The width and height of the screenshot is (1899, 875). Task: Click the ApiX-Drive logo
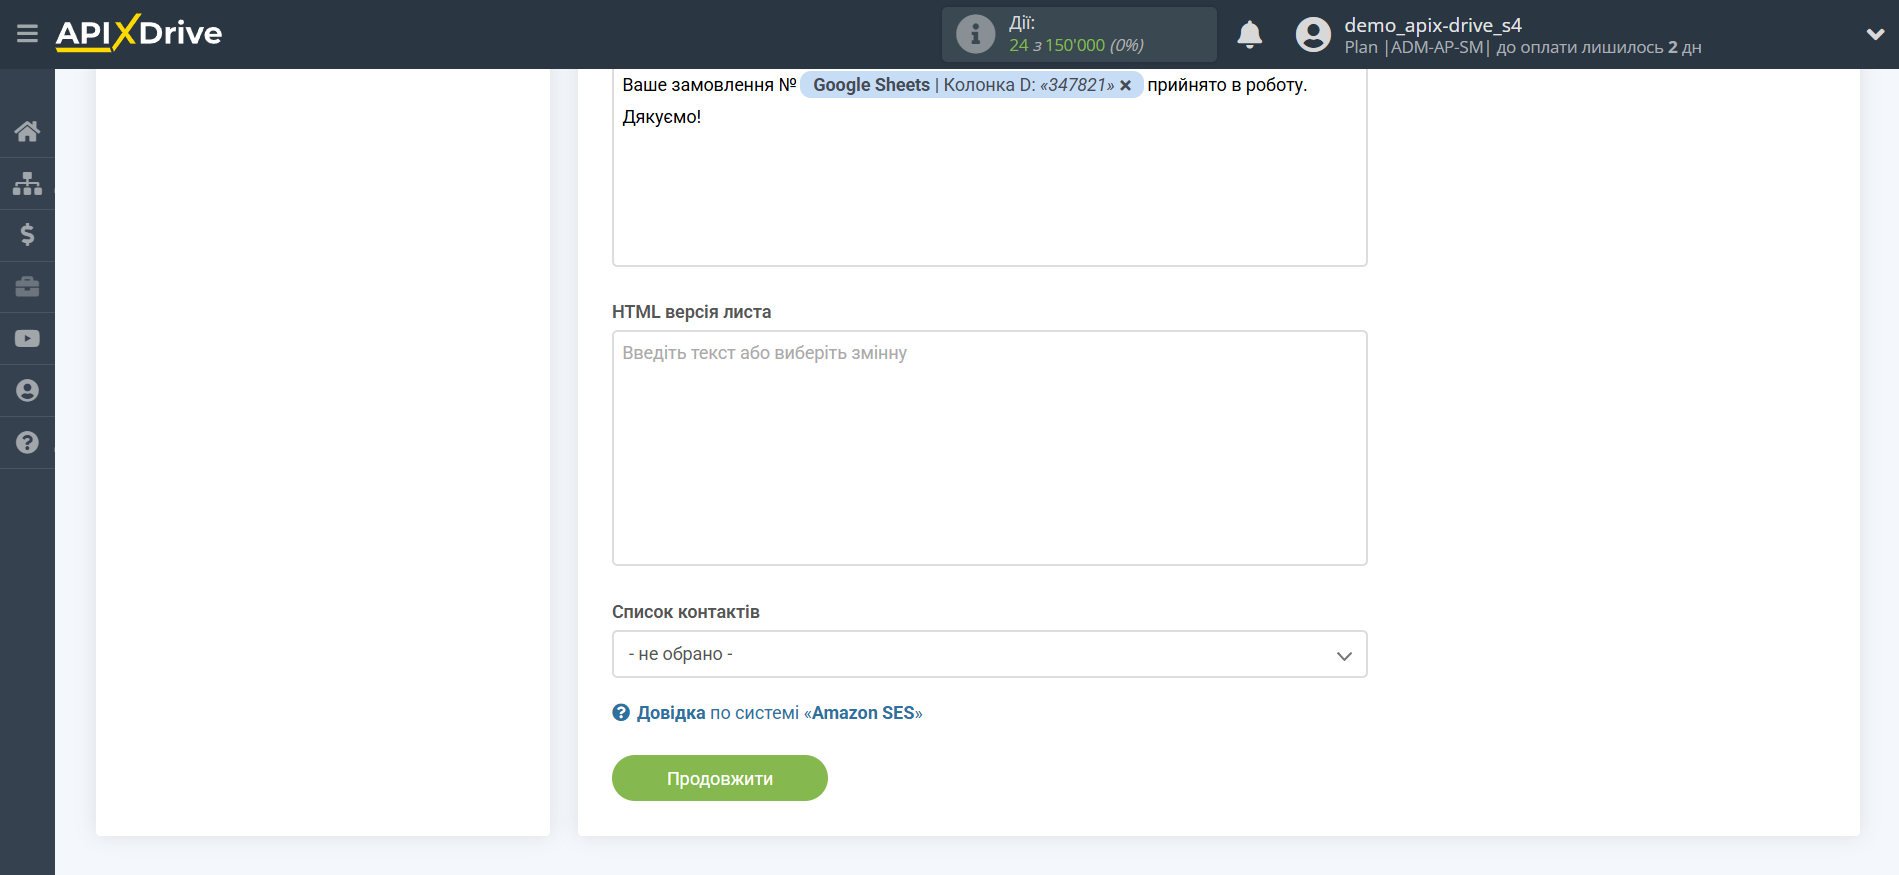point(139,33)
